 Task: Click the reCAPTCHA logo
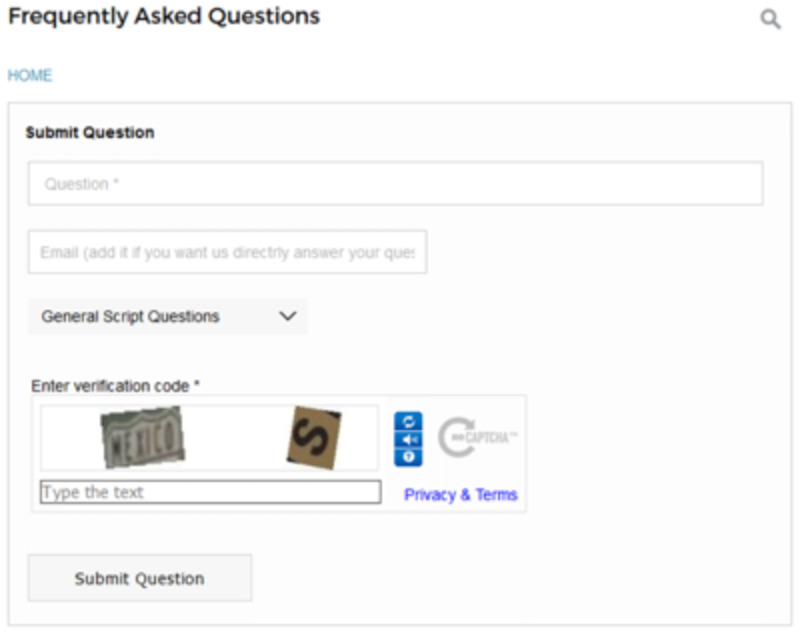477,437
